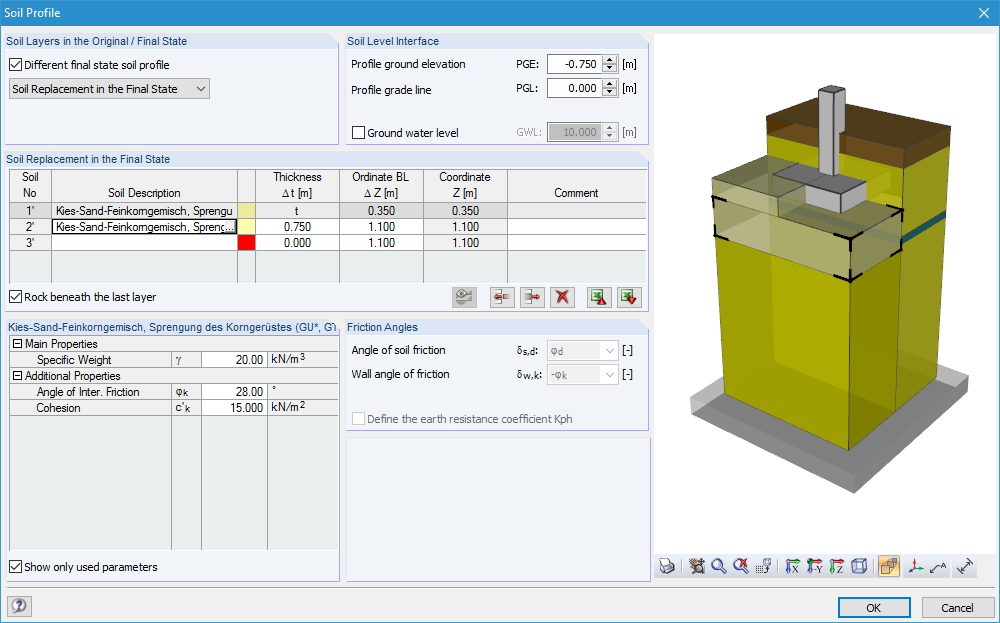Edit Specific Weight value 20.00

tap(234, 360)
